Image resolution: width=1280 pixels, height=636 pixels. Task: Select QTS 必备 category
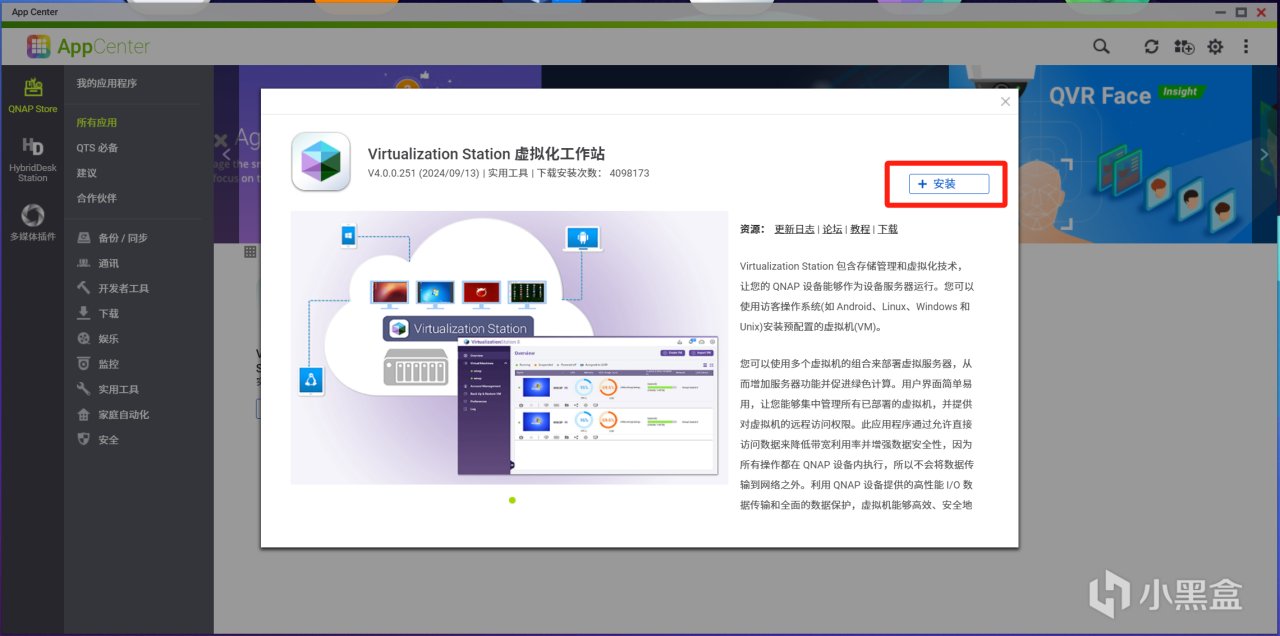point(97,148)
